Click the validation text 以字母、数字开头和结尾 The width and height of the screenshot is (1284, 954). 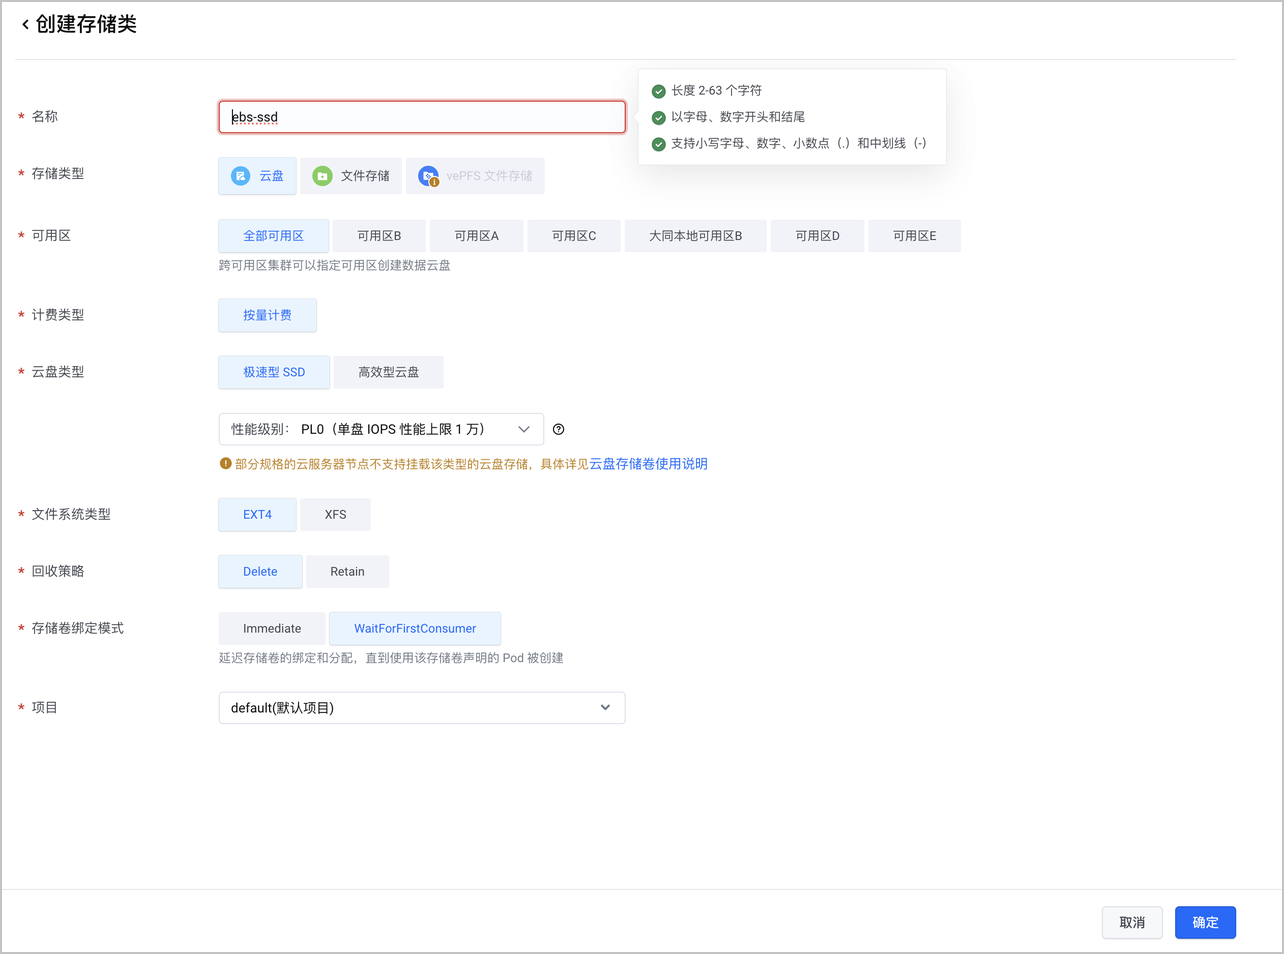pos(738,117)
